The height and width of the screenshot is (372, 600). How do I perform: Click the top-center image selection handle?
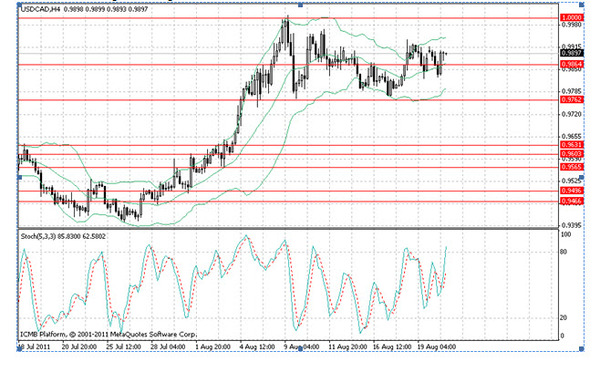pos(300,5)
